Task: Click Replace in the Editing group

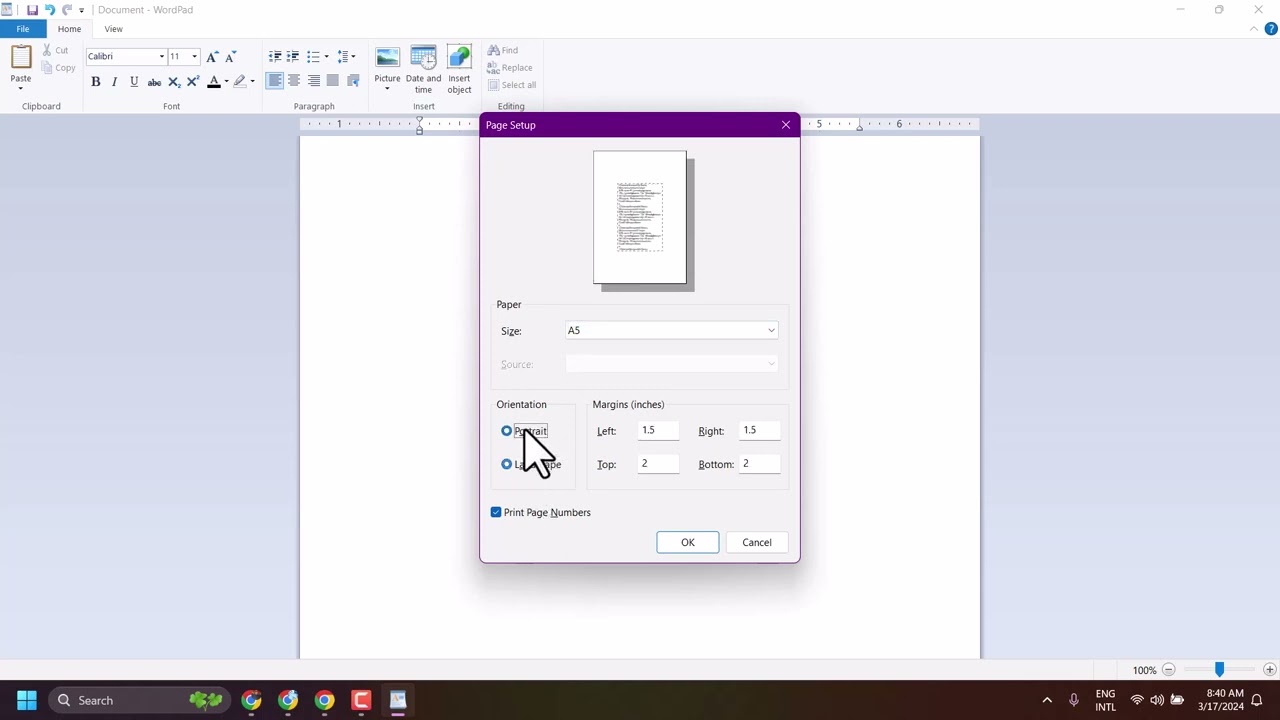Action: [510, 68]
